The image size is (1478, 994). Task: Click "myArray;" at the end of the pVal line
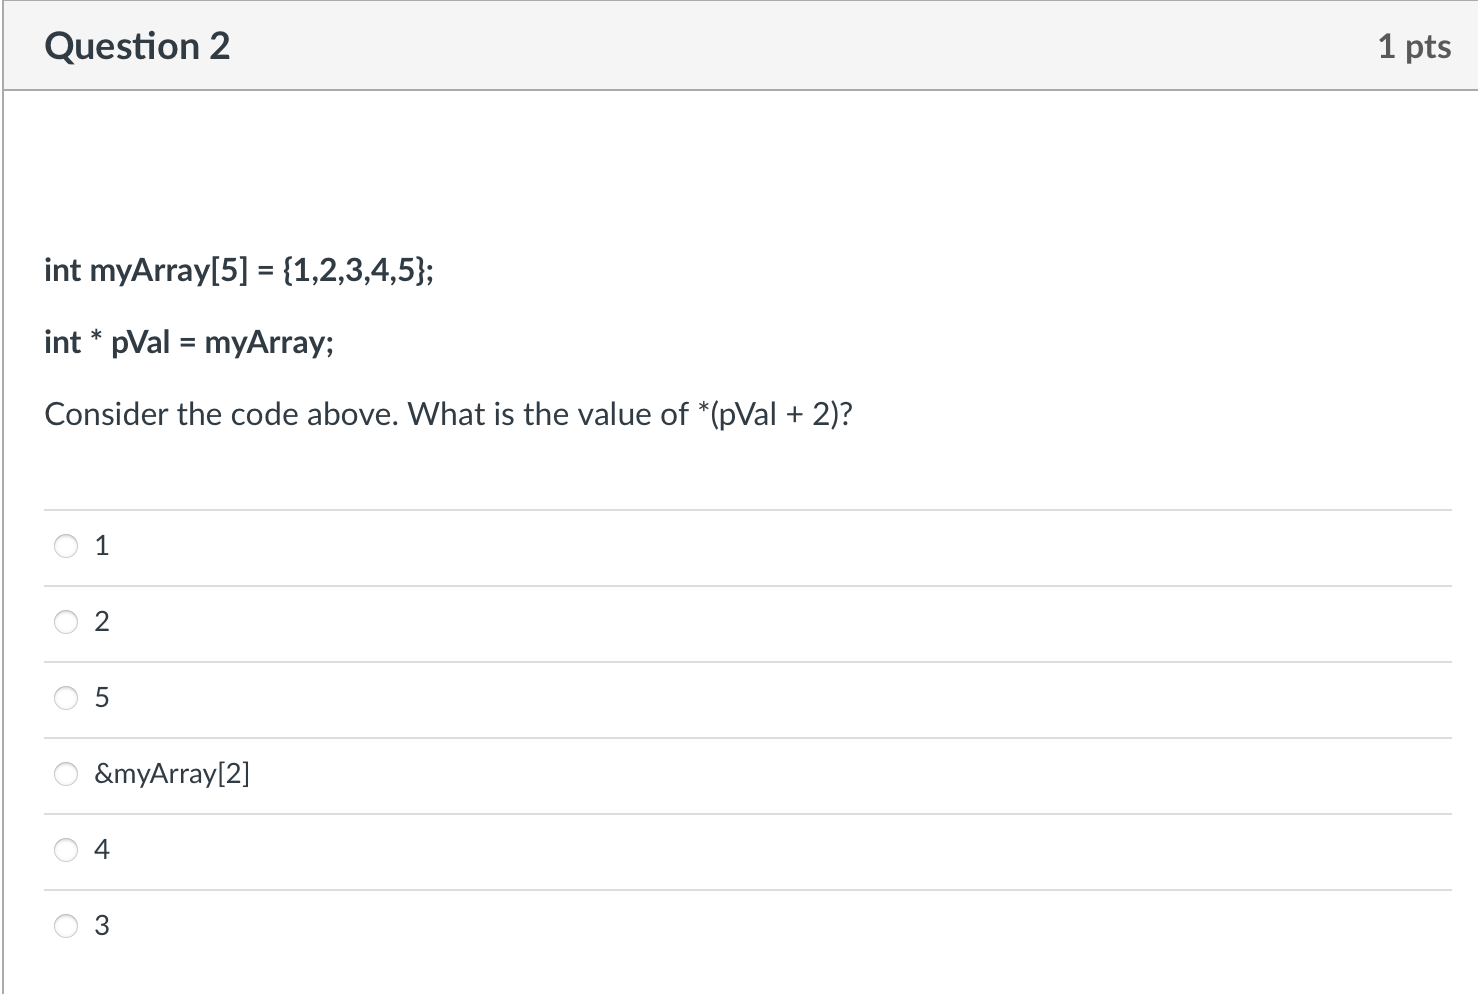(x=269, y=342)
